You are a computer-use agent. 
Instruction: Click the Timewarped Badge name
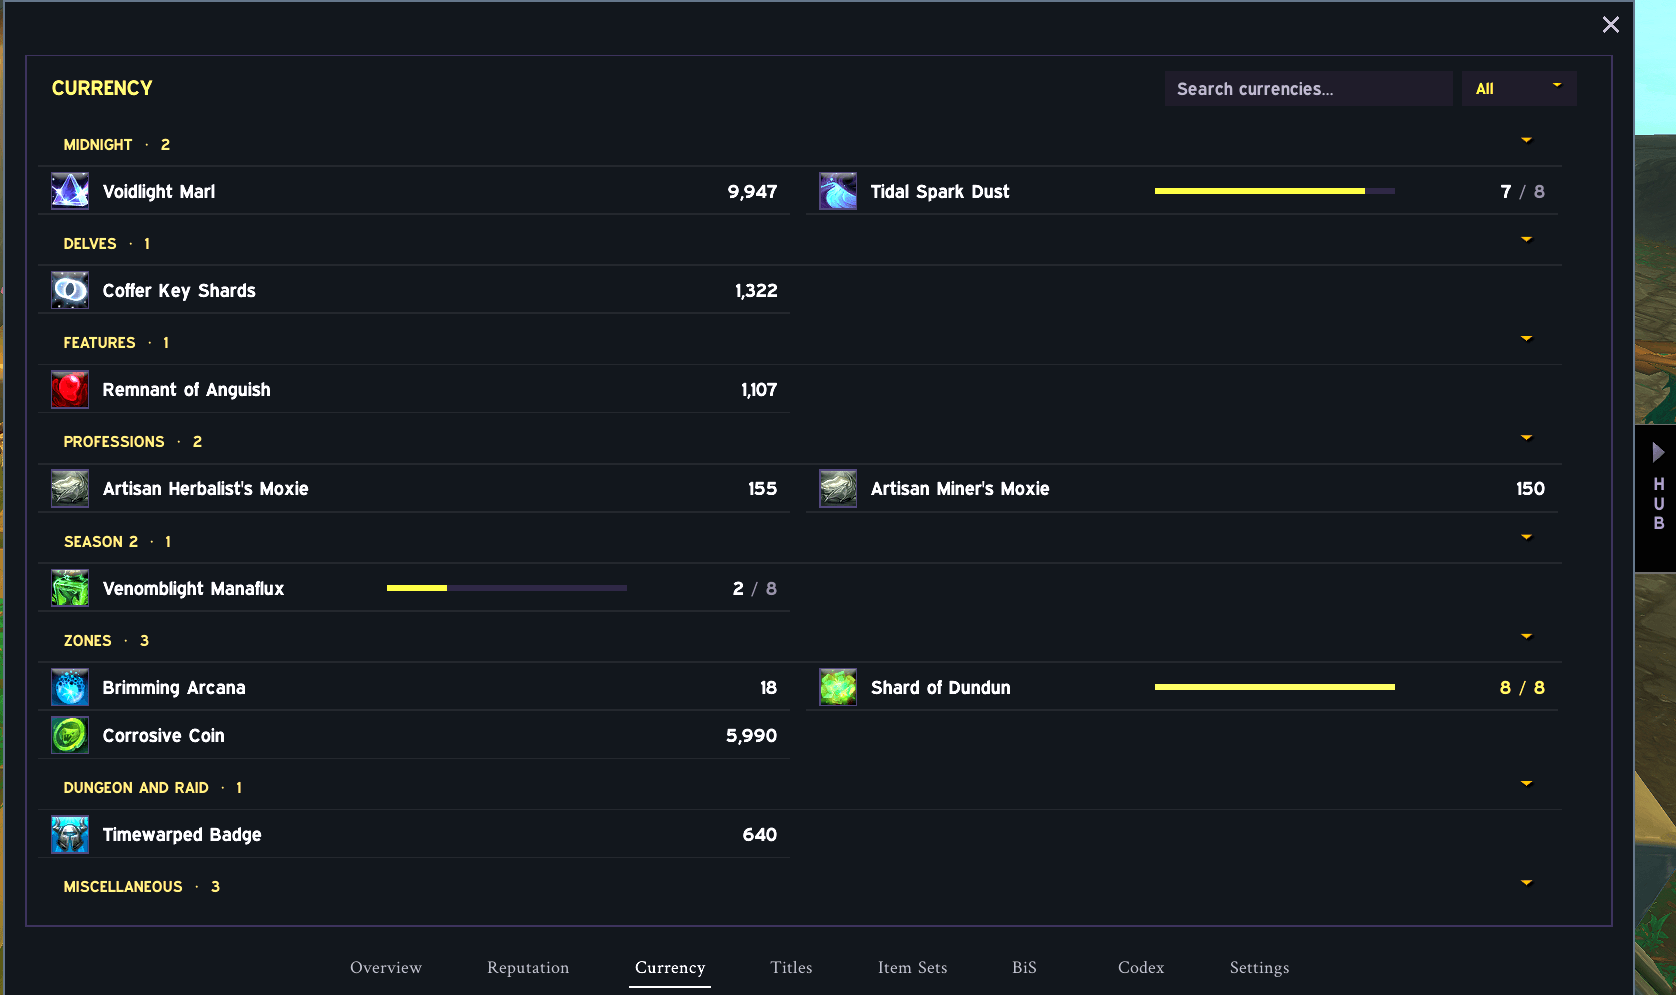182,834
